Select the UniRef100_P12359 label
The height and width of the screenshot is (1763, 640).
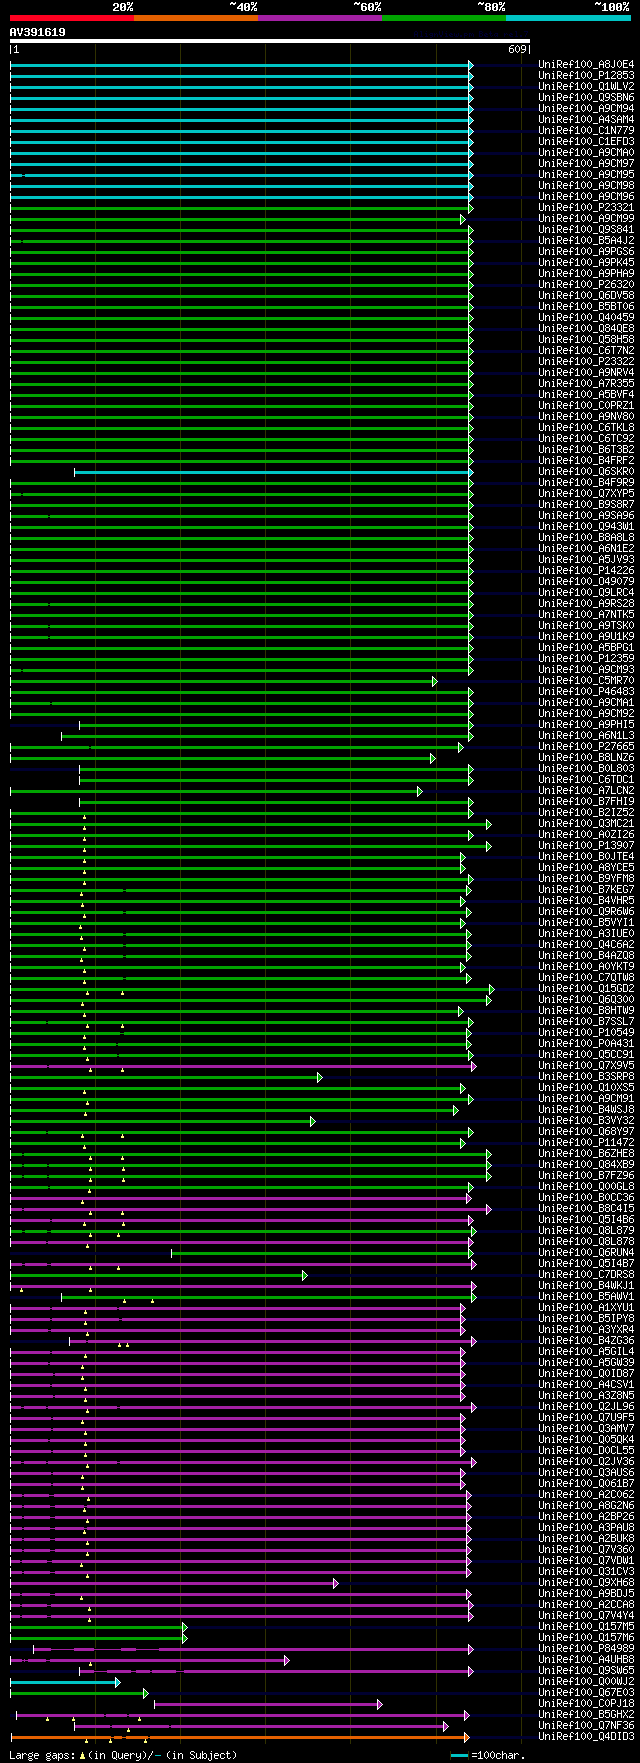click(x=586, y=658)
